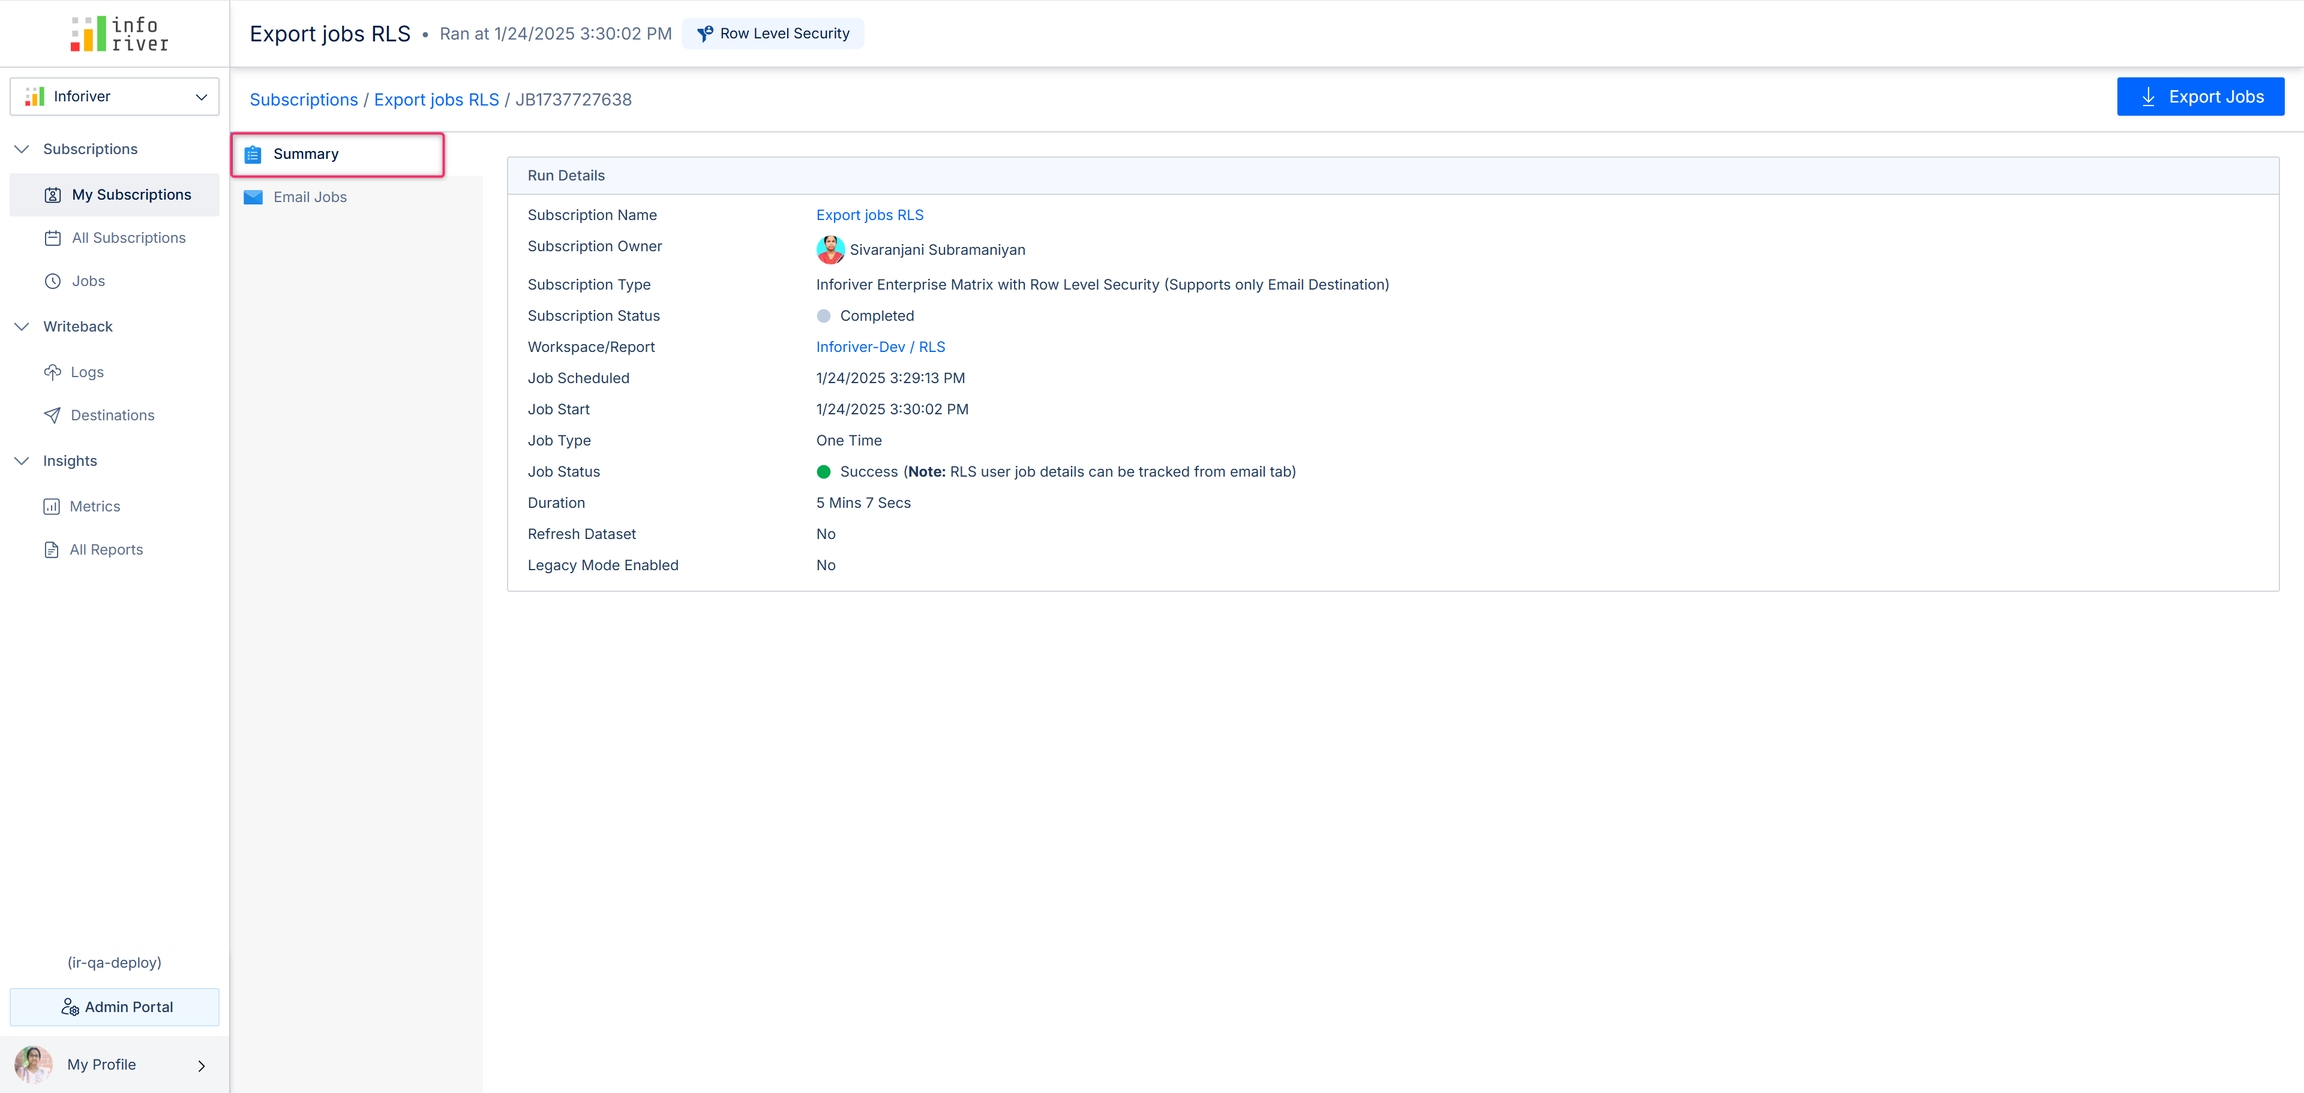The image size is (2304, 1093).
Task: Collapse the Subscriptions section
Action: click(22, 149)
